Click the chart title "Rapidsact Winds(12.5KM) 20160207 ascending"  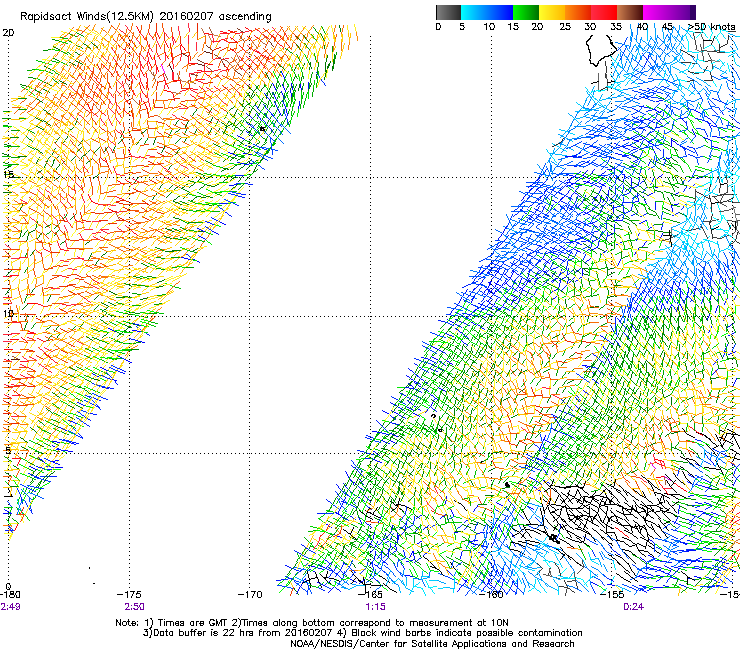146,17
